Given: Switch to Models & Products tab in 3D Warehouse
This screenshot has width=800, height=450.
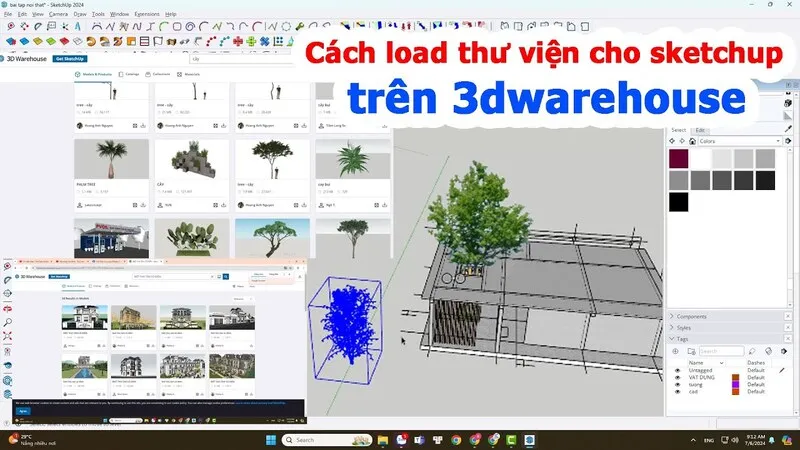Looking at the screenshot, I should (x=93, y=74).
